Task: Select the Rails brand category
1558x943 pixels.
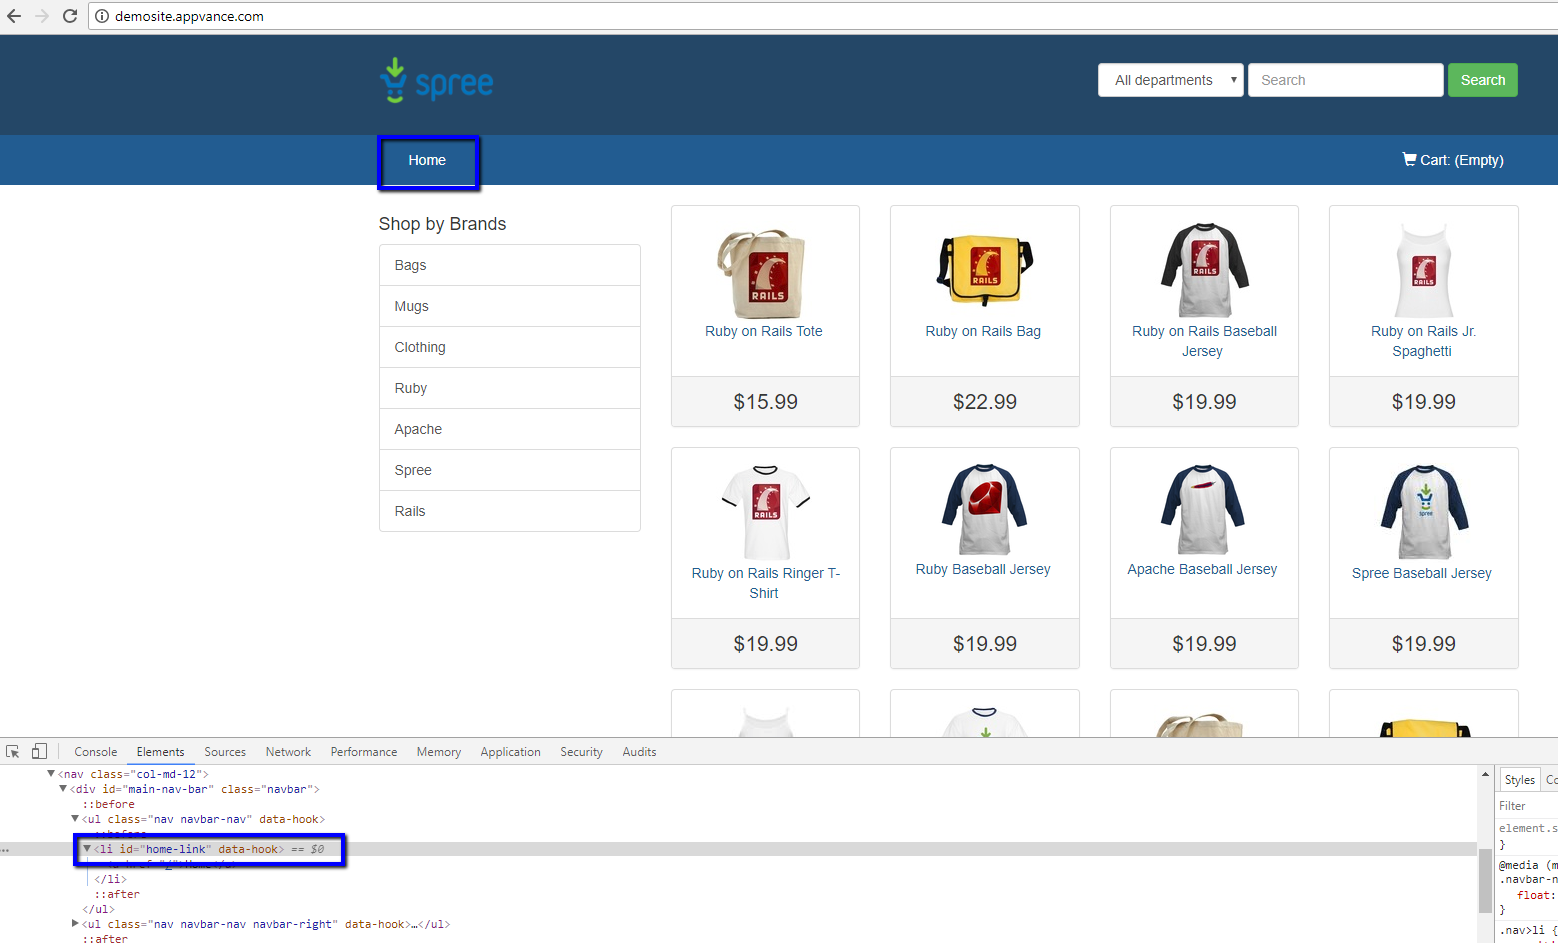Action: 510,511
